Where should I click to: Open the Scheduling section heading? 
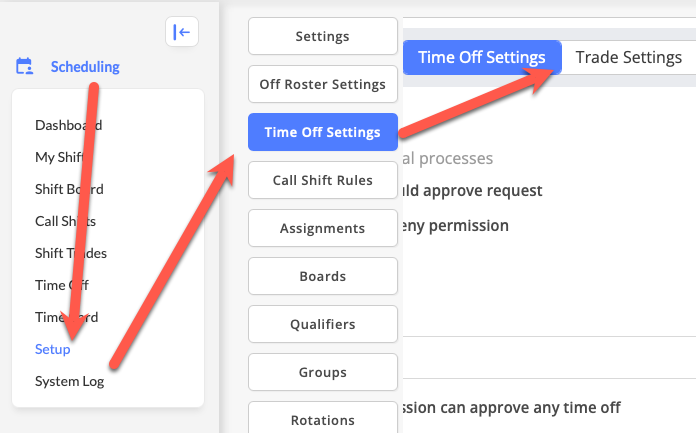pyautogui.click(x=85, y=67)
